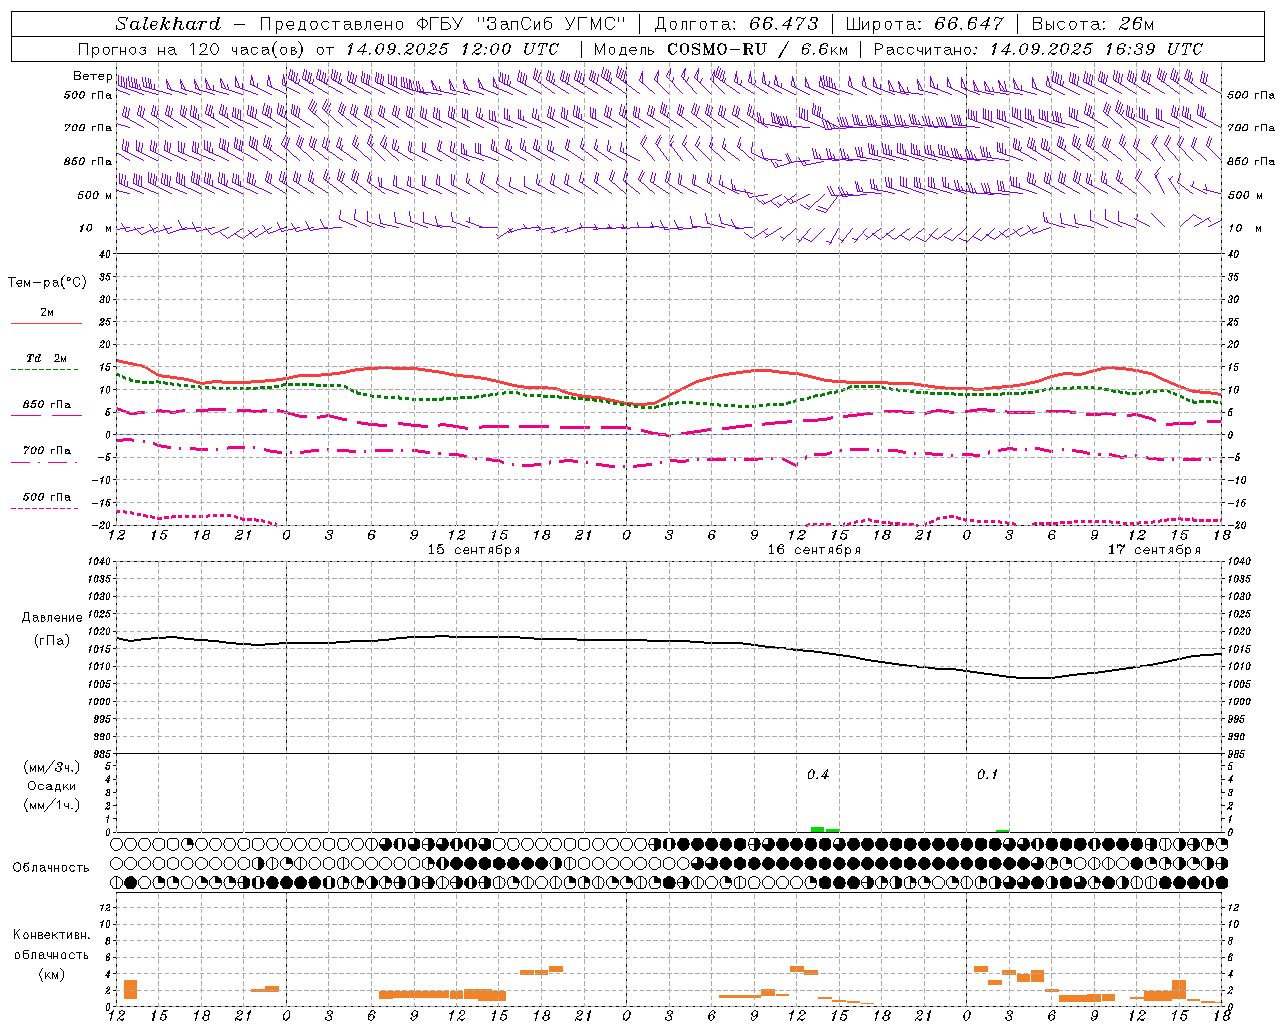This screenshot has width=1280, height=1024.
Task: Click the (мм/1ч.) precipitation unit label
Action: click(x=51, y=805)
